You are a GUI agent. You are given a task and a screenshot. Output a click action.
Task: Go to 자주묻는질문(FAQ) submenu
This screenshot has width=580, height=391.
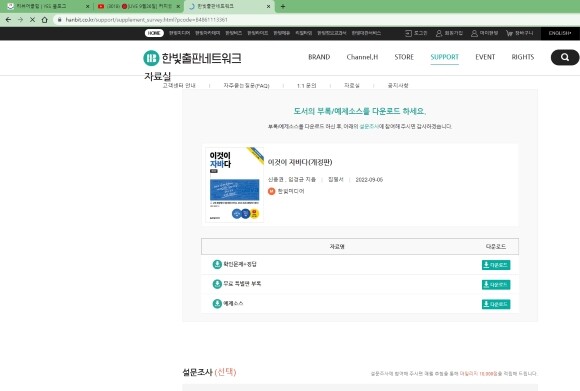click(x=246, y=85)
